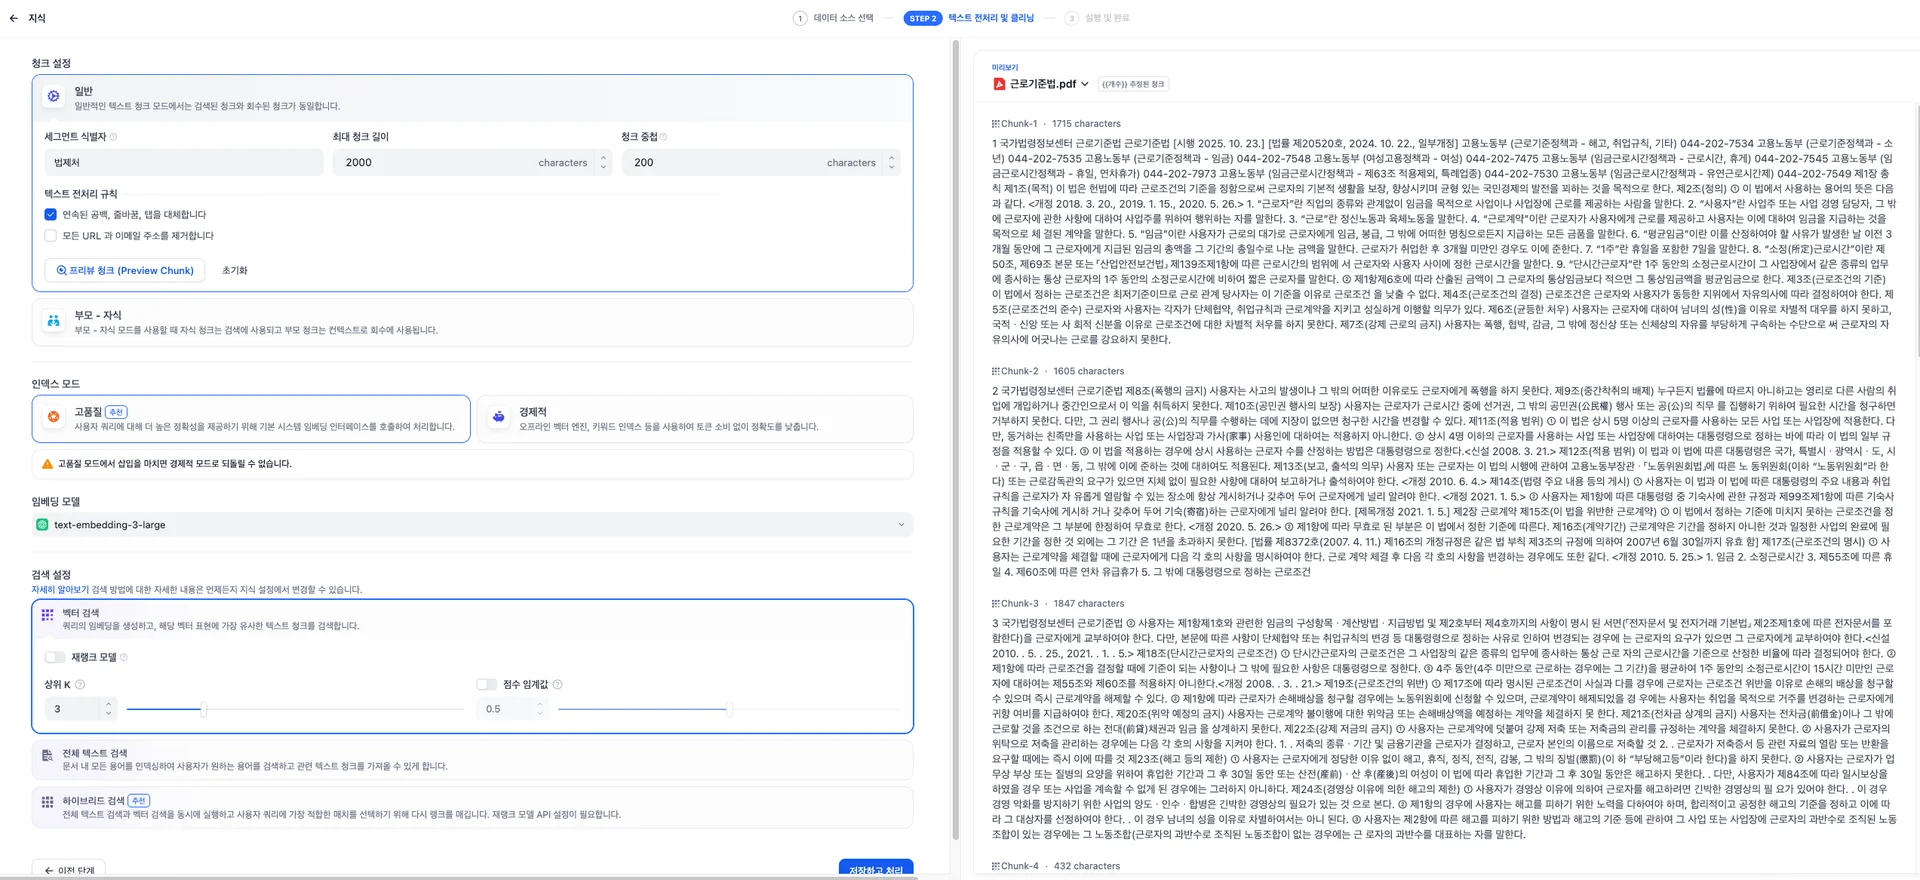Select 하이브리드 검색 retrieval method
The width and height of the screenshot is (1920, 880).
472,808
